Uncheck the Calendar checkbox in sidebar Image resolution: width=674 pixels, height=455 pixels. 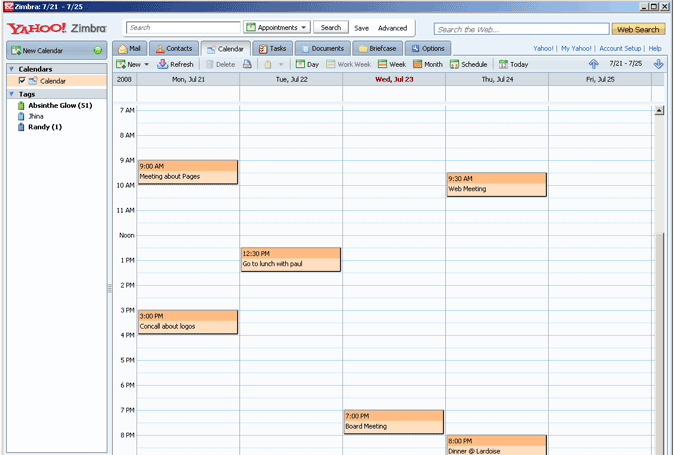pyautogui.click(x=22, y=80)
